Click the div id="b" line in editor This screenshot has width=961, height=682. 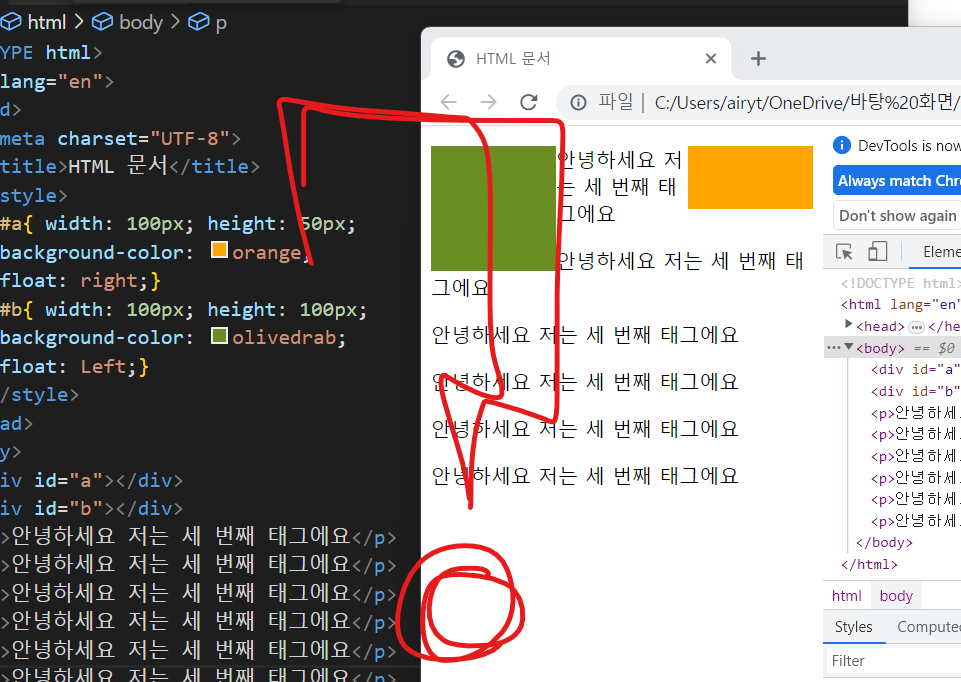coord(91,509)
